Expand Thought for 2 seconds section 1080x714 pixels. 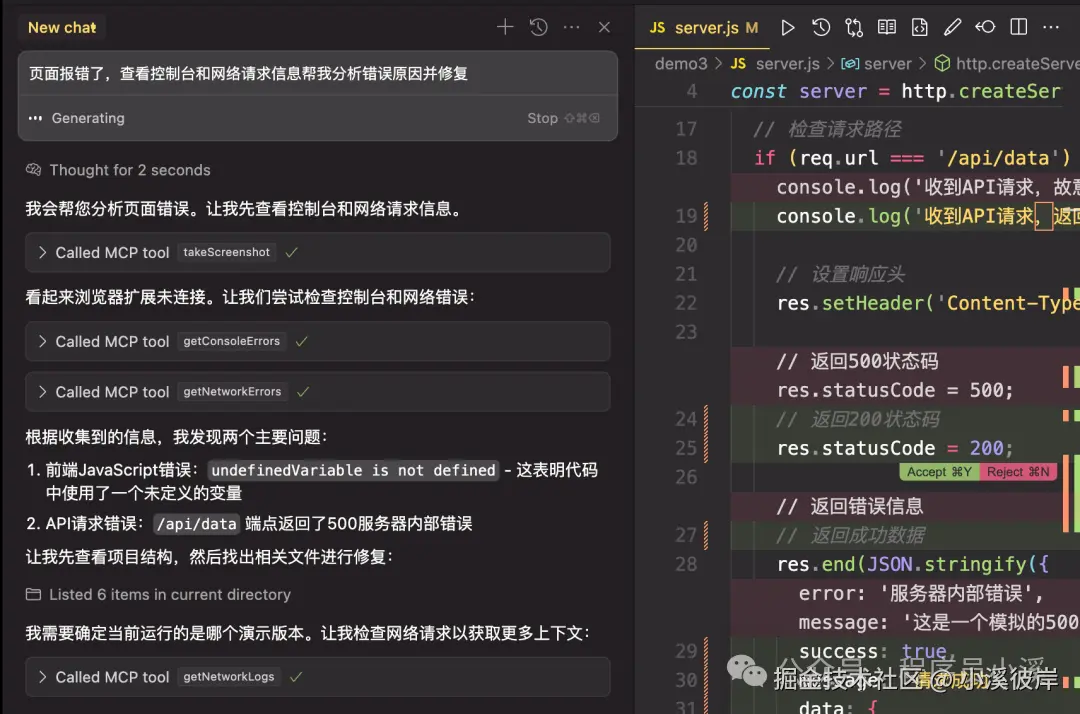pos(129,170)
